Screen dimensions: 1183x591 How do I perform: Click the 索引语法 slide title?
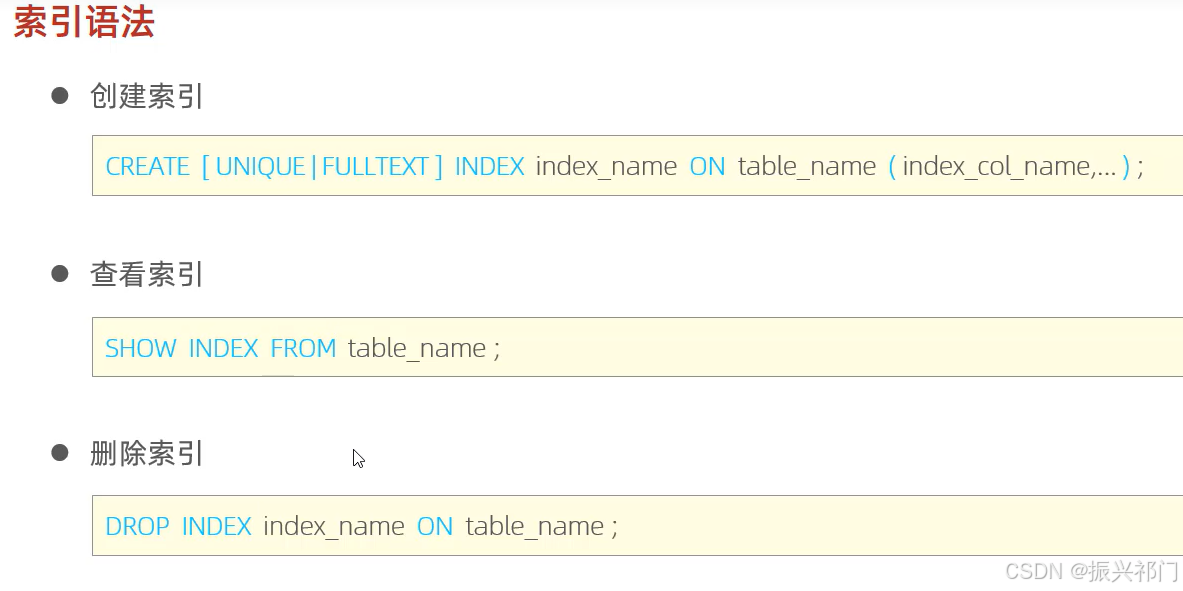point(84,21)
